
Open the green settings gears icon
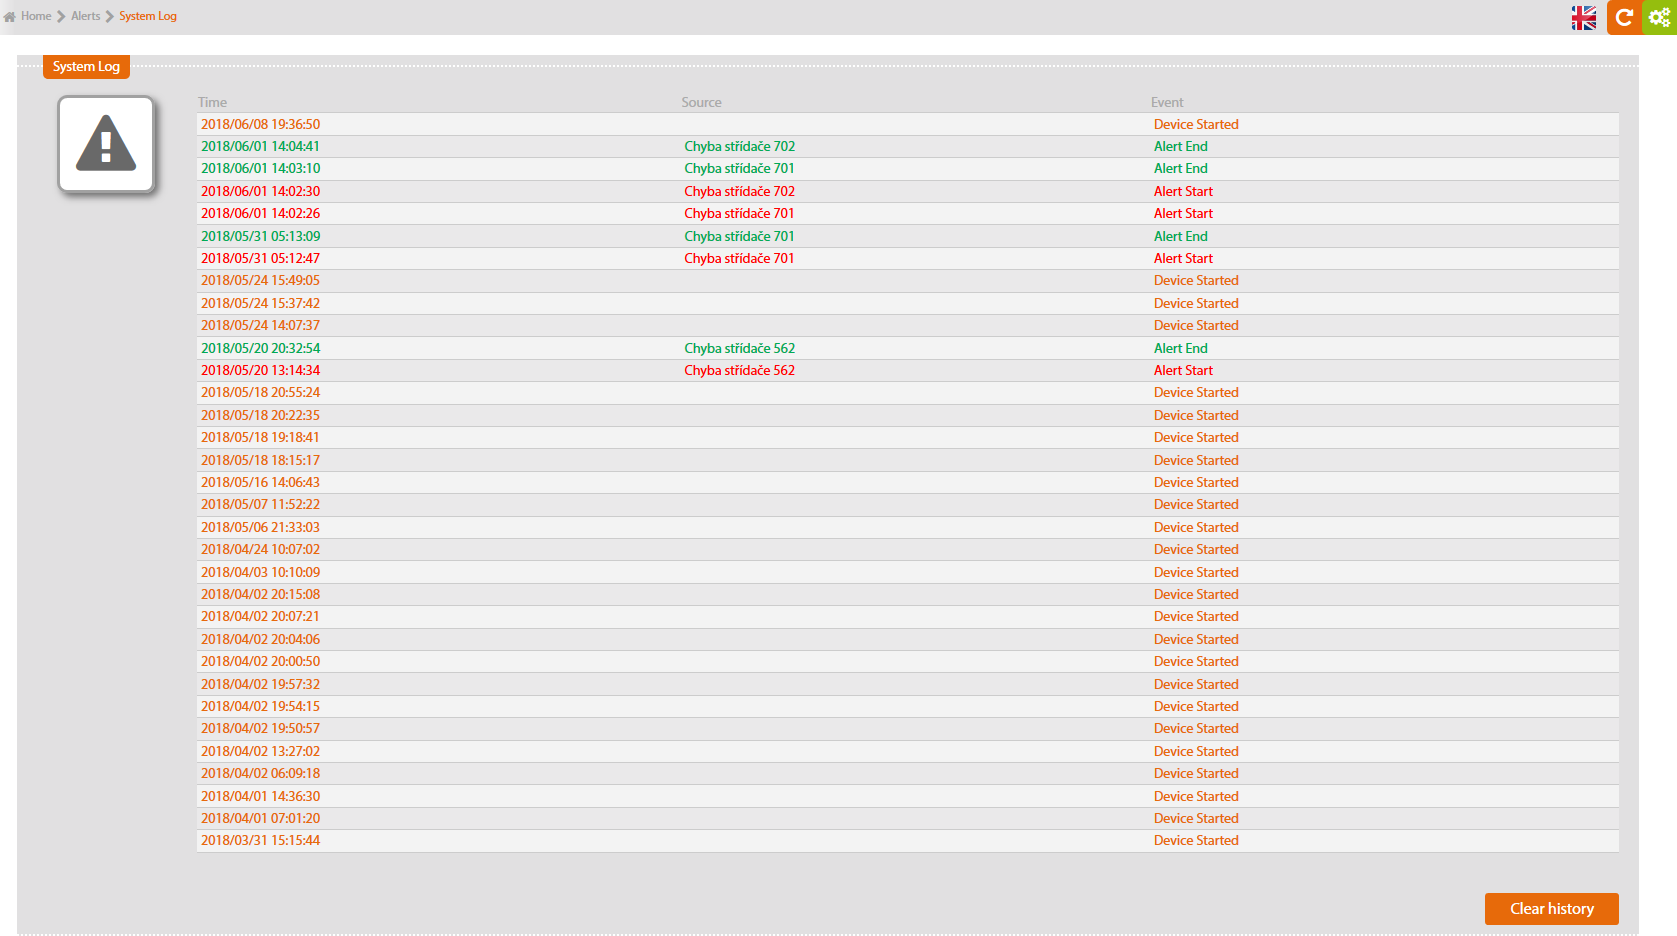click(1659, 17)
